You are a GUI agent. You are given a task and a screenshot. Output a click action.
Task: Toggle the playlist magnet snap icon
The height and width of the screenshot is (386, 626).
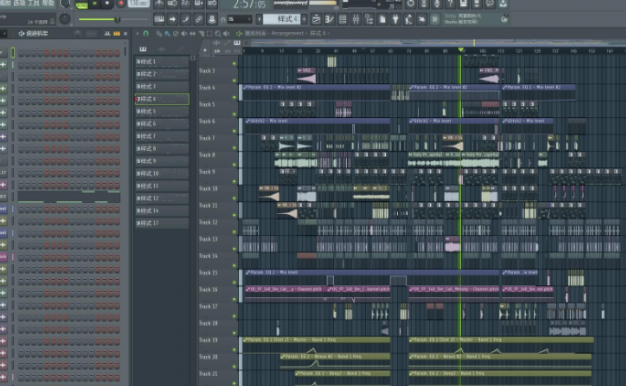pyautogui.click(x=146, y=34)
